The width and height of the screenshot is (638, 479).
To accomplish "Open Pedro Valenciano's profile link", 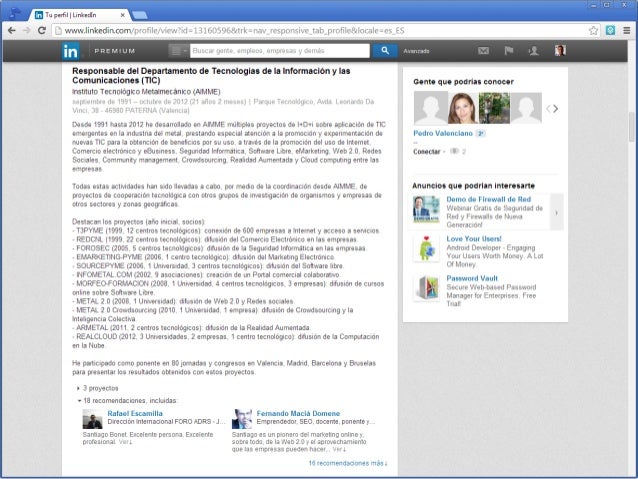I will [443, 133].
